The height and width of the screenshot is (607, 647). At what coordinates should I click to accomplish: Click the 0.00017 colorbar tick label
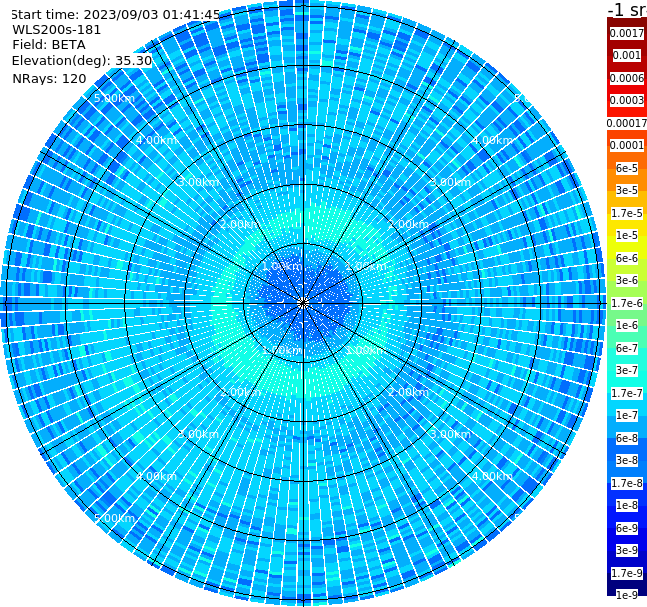click(627, 123)
